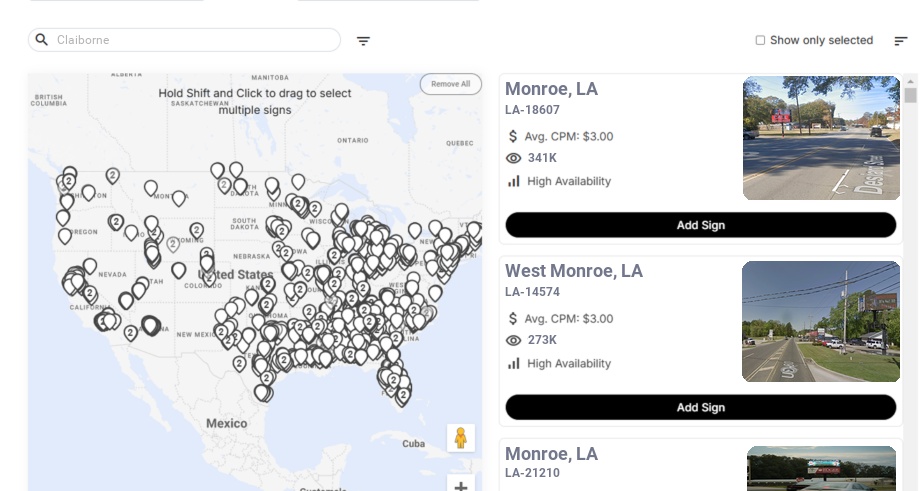Open the filter options icon beside search
This screenshot has height=491, width=920.
click(x=363, y=41)
